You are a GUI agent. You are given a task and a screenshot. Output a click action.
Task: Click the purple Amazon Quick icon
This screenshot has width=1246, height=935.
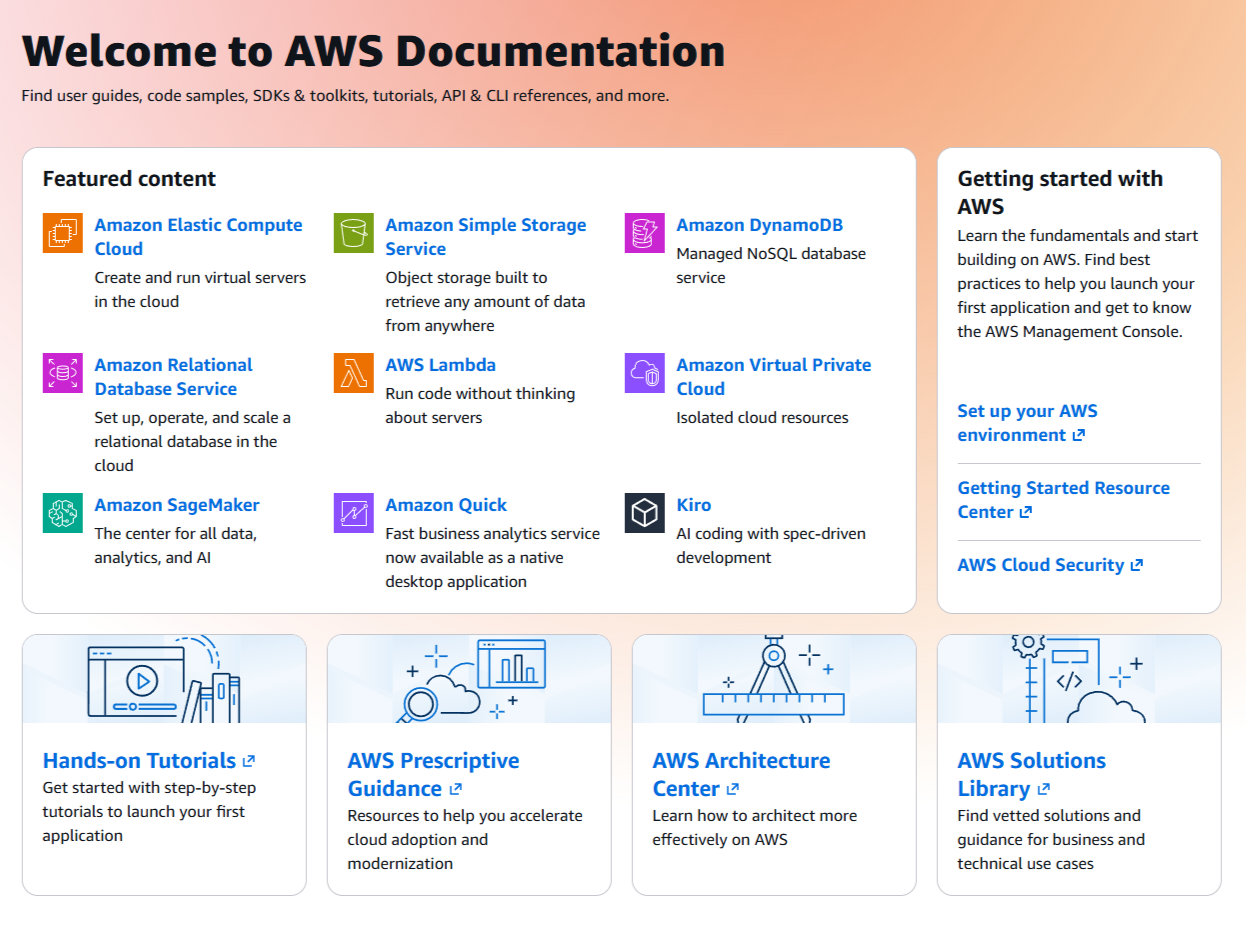pyautogui.click(x=354, y=513)
